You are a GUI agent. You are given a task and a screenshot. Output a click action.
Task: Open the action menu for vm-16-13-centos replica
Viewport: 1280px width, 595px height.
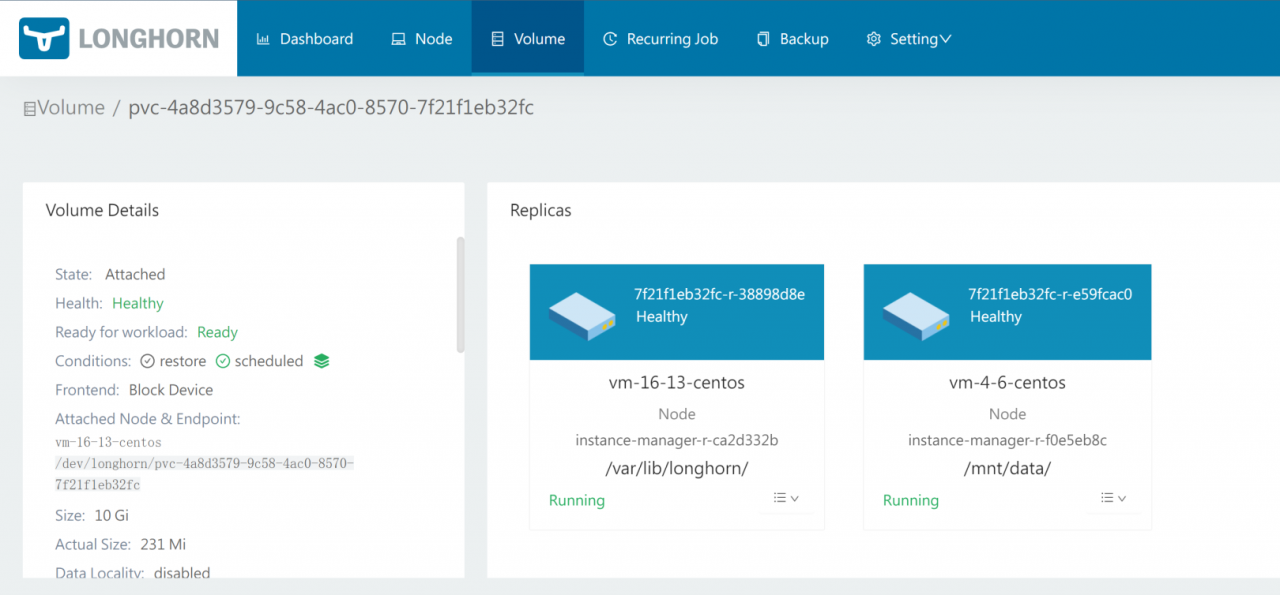(x=785, y=498)
